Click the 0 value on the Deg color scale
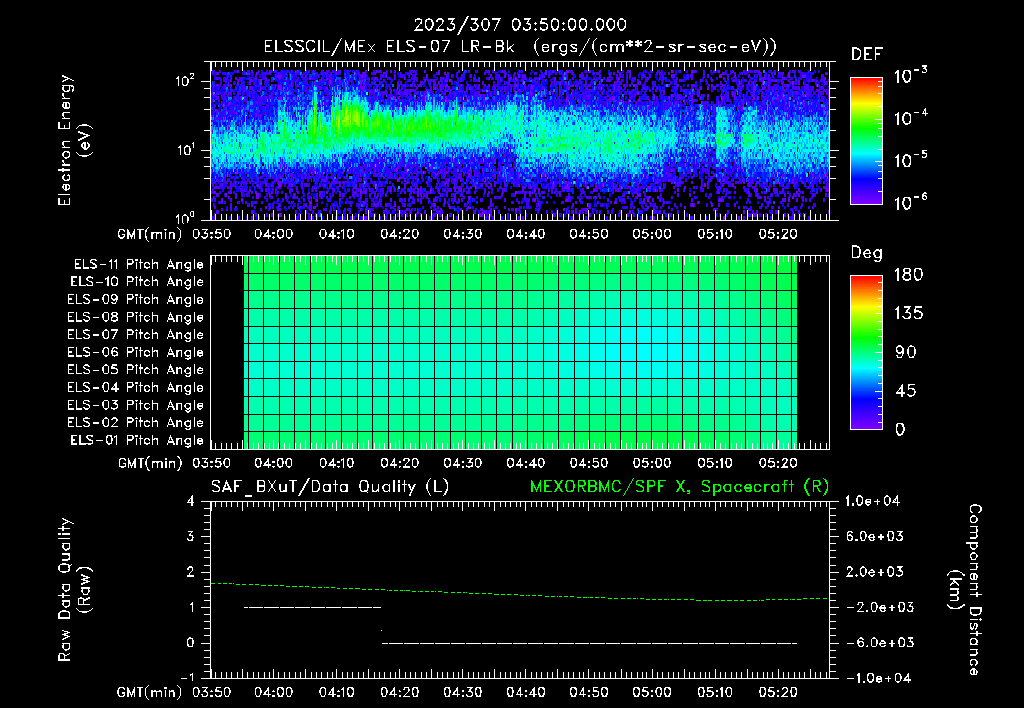The width and height of the screenshot is (1024, 708). (x=901, y=430)
